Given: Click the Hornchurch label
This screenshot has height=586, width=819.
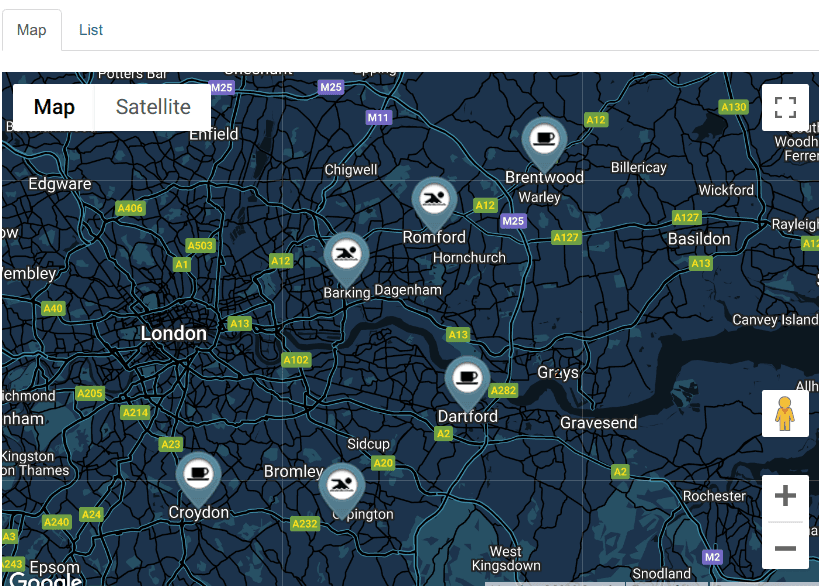Looking at the screenshot, I should click(x=469, y=257).
